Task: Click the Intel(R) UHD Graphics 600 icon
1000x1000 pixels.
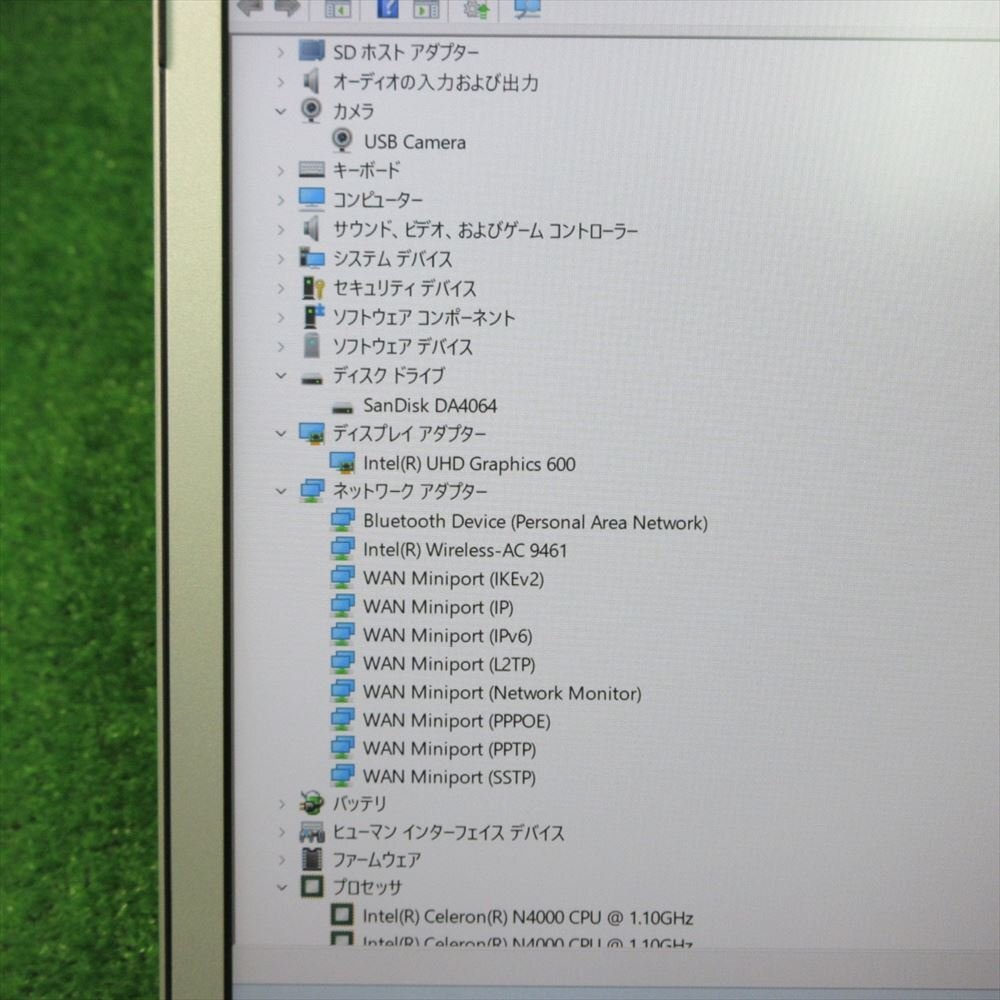Action: click(342, 462)
